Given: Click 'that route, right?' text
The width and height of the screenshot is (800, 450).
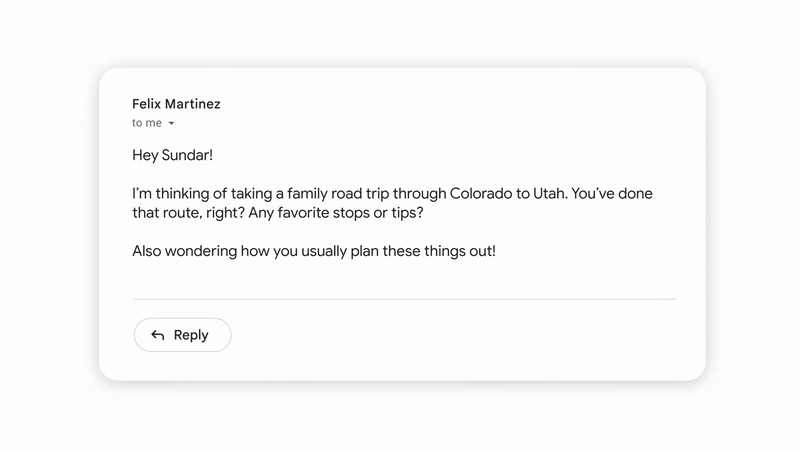Looking at the screenshot, I should (x=188, y=213).
